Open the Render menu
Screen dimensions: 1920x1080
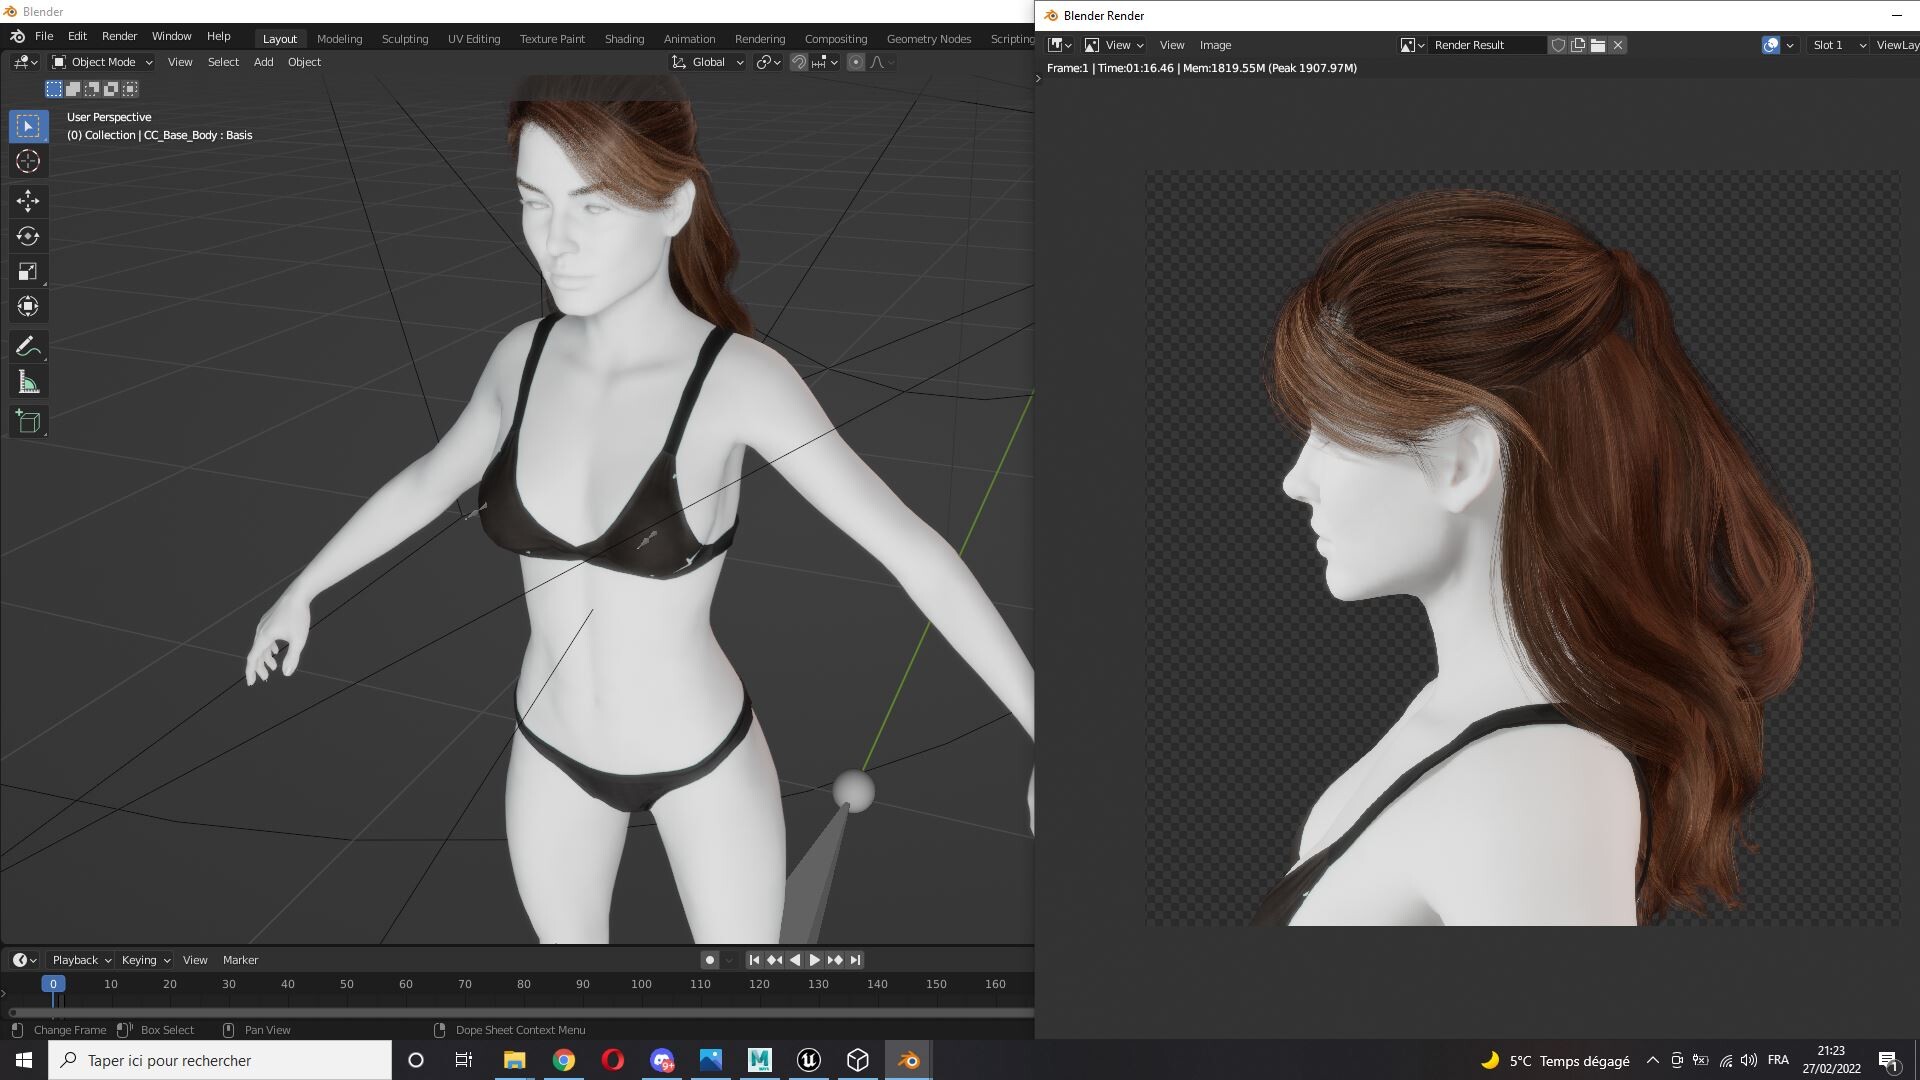[119, 36]
